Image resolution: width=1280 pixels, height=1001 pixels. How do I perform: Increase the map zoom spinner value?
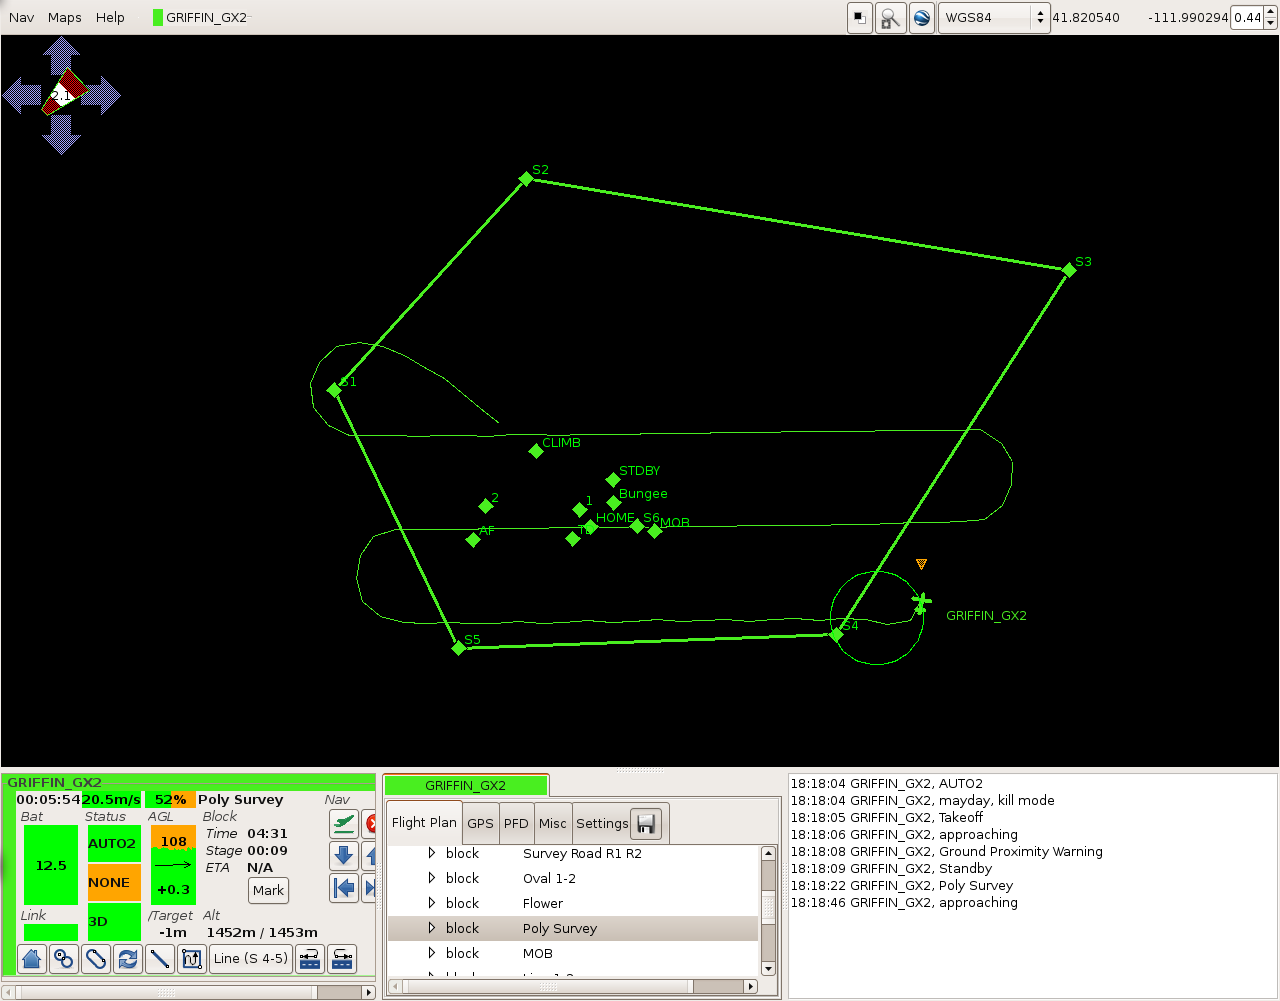[x=1271, y=12]
